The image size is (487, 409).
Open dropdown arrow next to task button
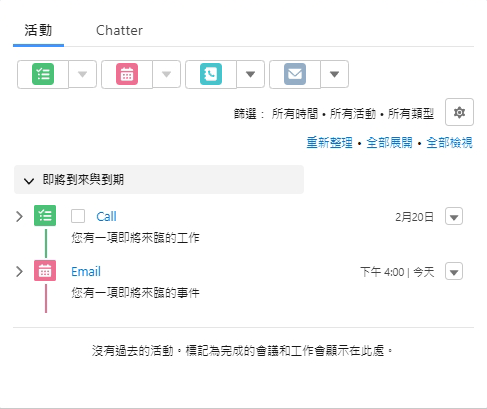click(x=83, y=74)
